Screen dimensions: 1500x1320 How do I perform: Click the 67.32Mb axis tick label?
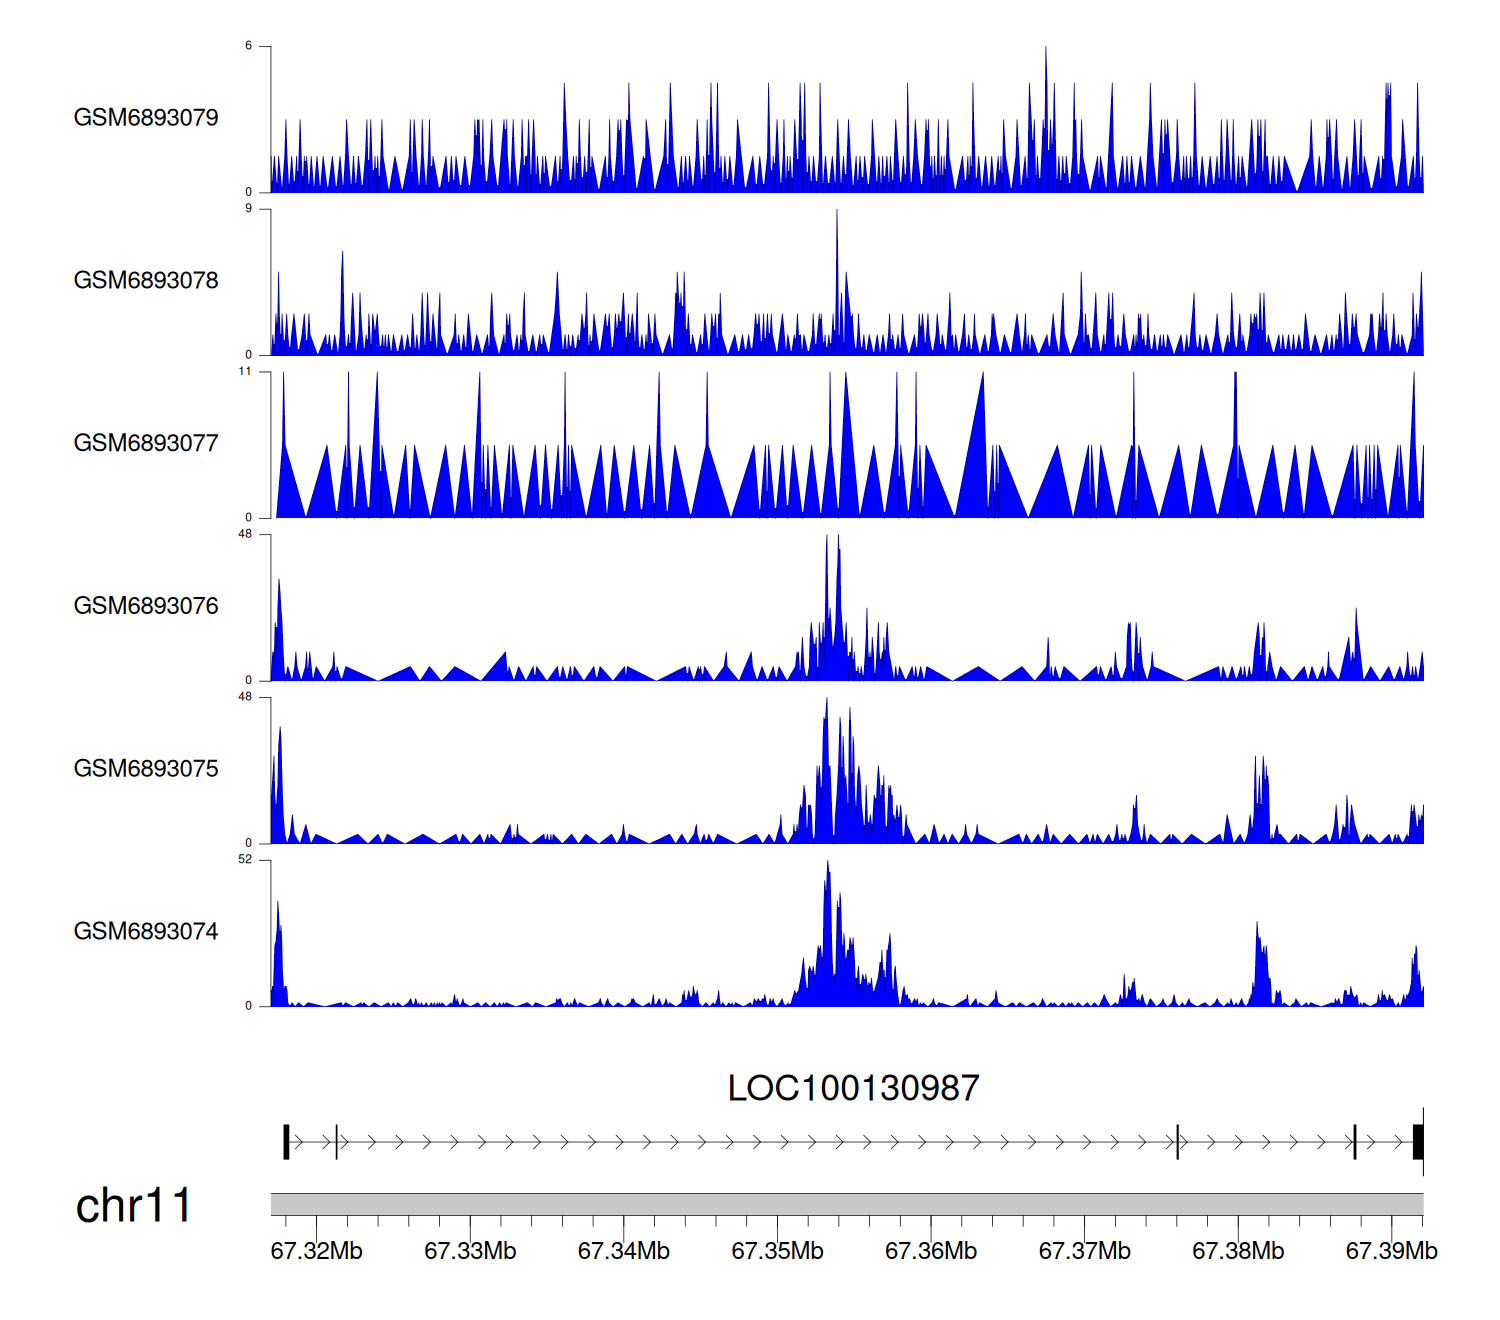(x=317, y=1251)
